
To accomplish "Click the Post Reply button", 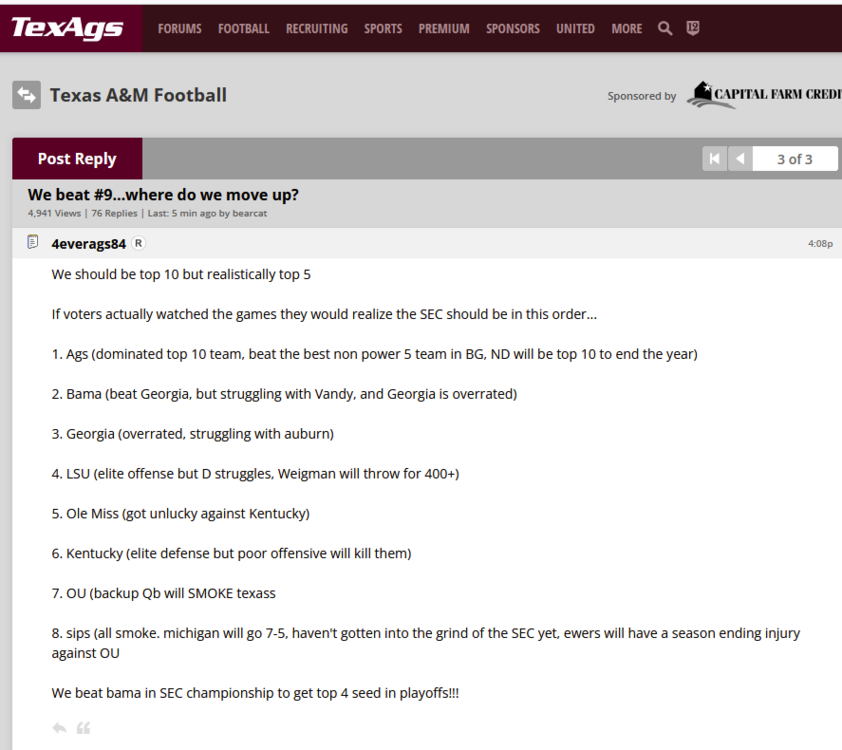I will 77,158.
